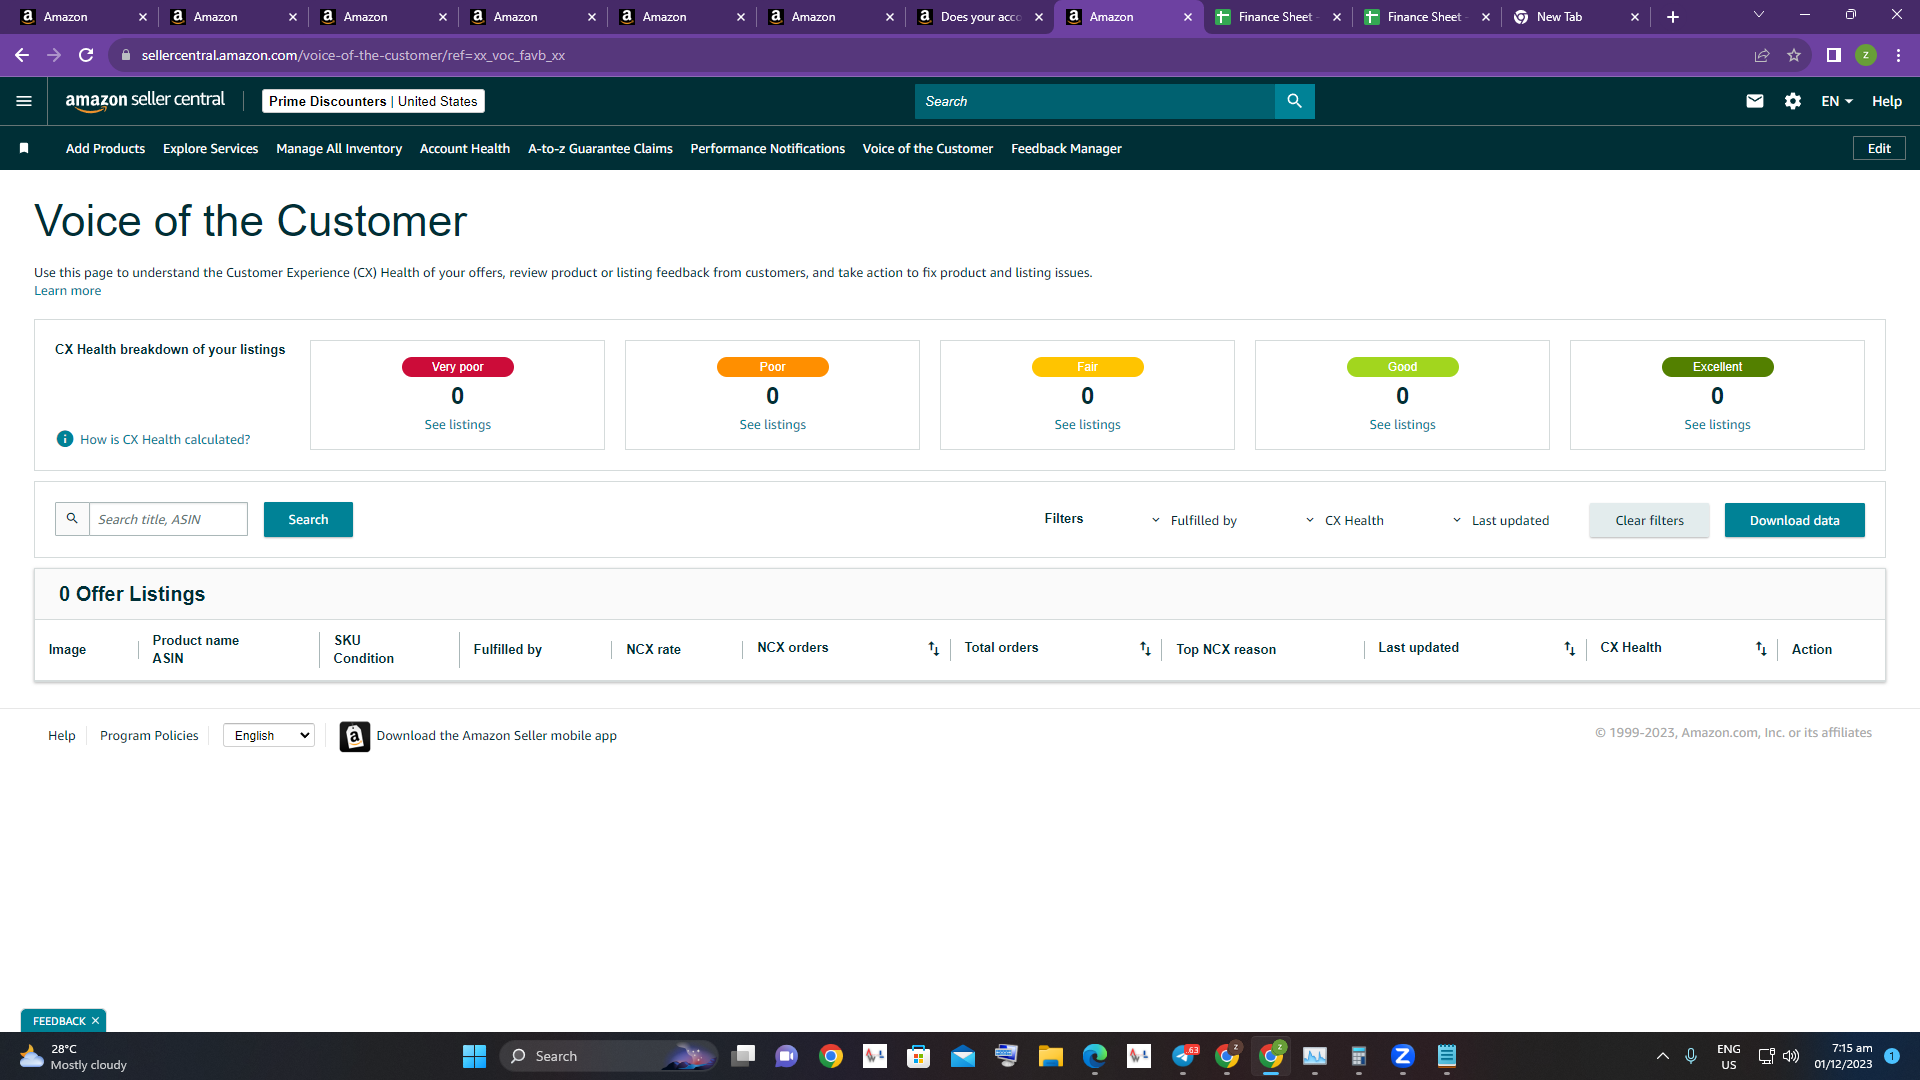1920x1080 pixels.
Task: Bookmark this page with the star icon
Action: (1794, 55)
